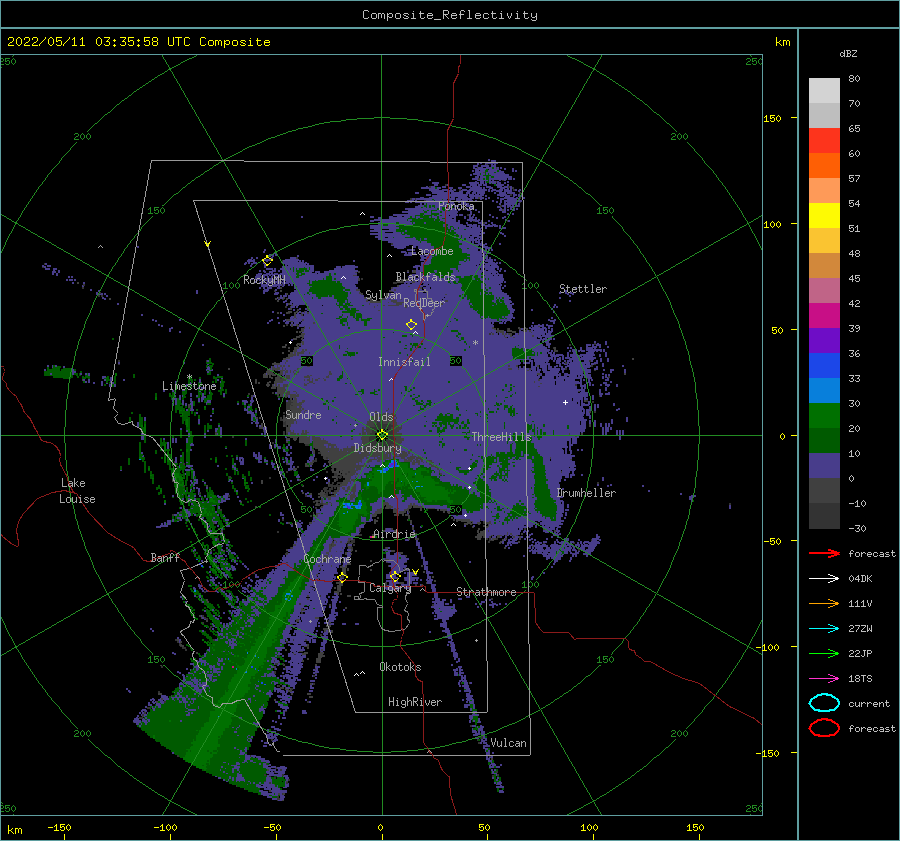Image resolution: width=900 pixels, height=841 pixels.
Task: Click the Stettler town label
Action: [583, 289]
